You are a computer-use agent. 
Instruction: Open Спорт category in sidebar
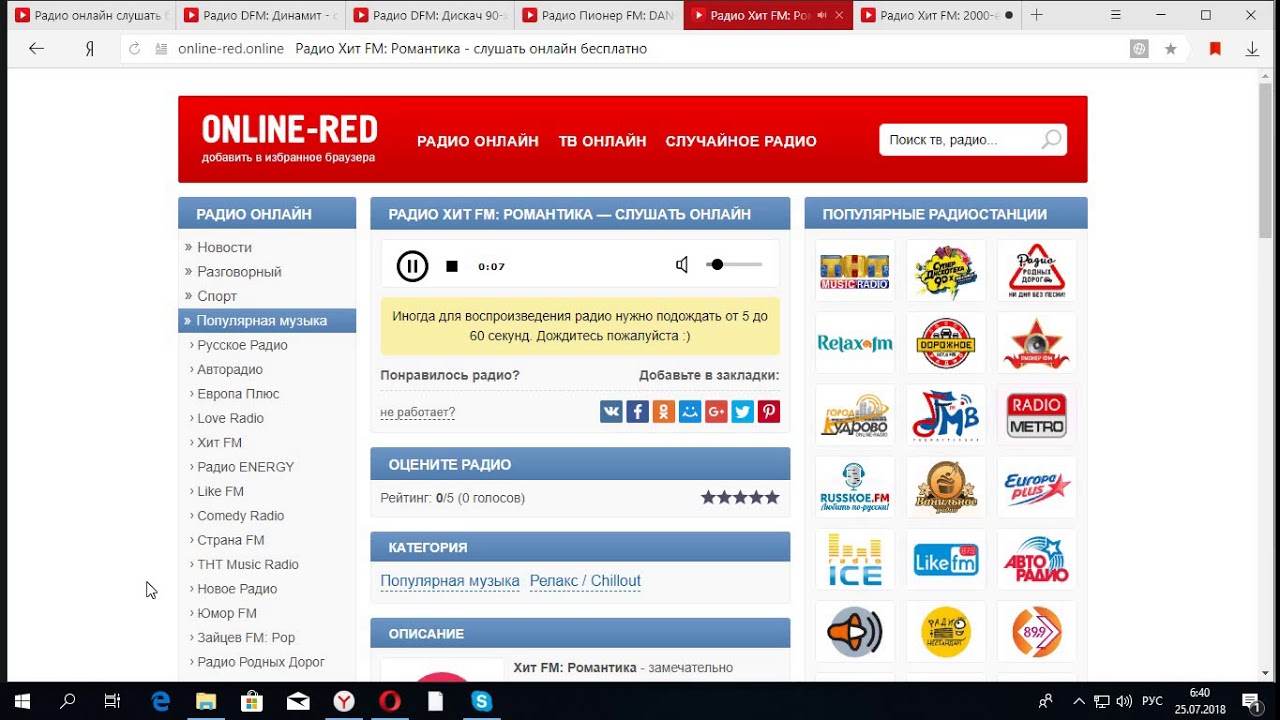click(217, 296)
